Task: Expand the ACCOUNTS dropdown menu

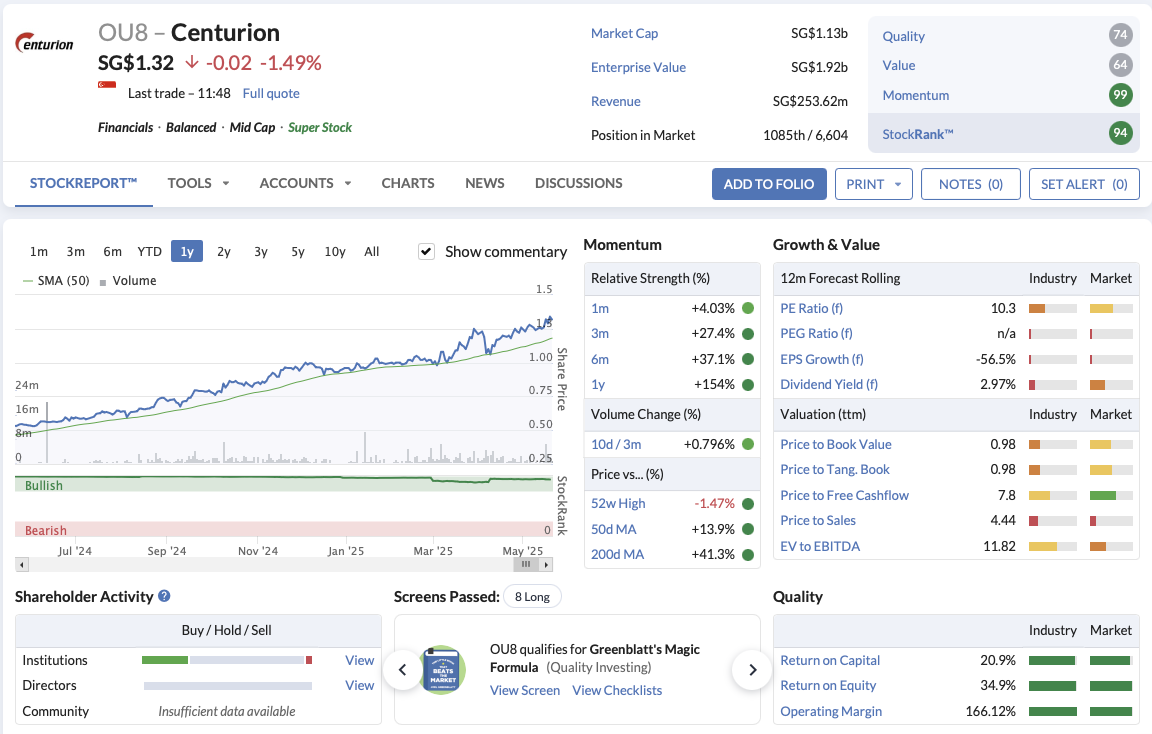Action: tap(305, 183)
